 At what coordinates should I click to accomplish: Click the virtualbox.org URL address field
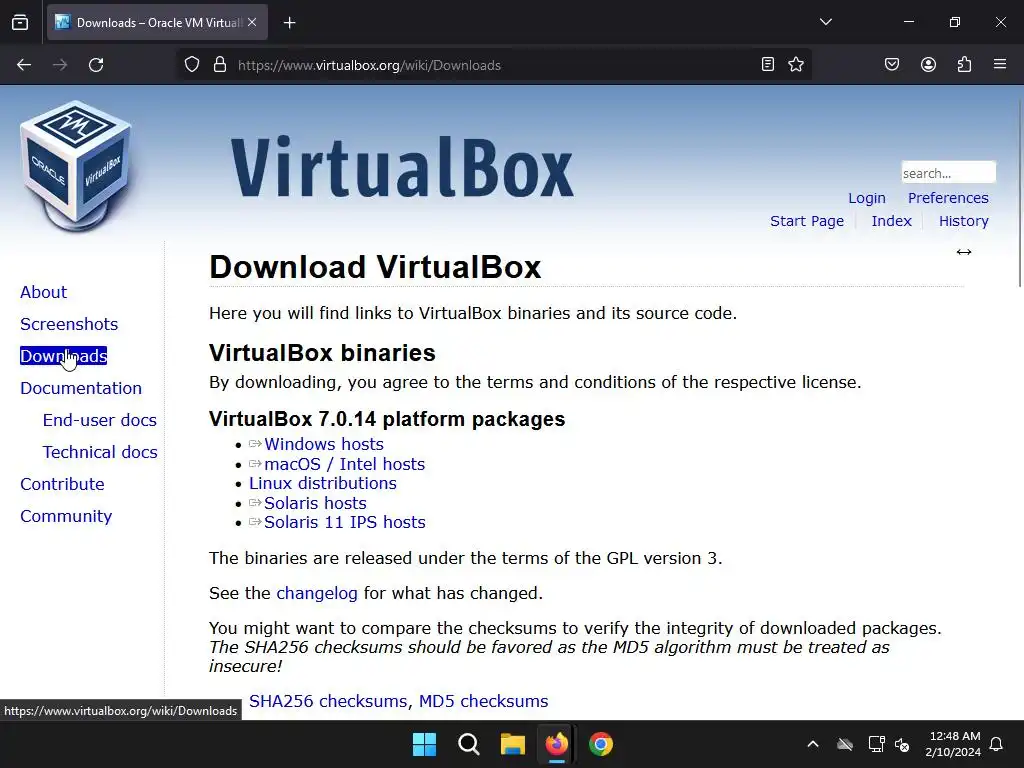(x=493, y=65)
